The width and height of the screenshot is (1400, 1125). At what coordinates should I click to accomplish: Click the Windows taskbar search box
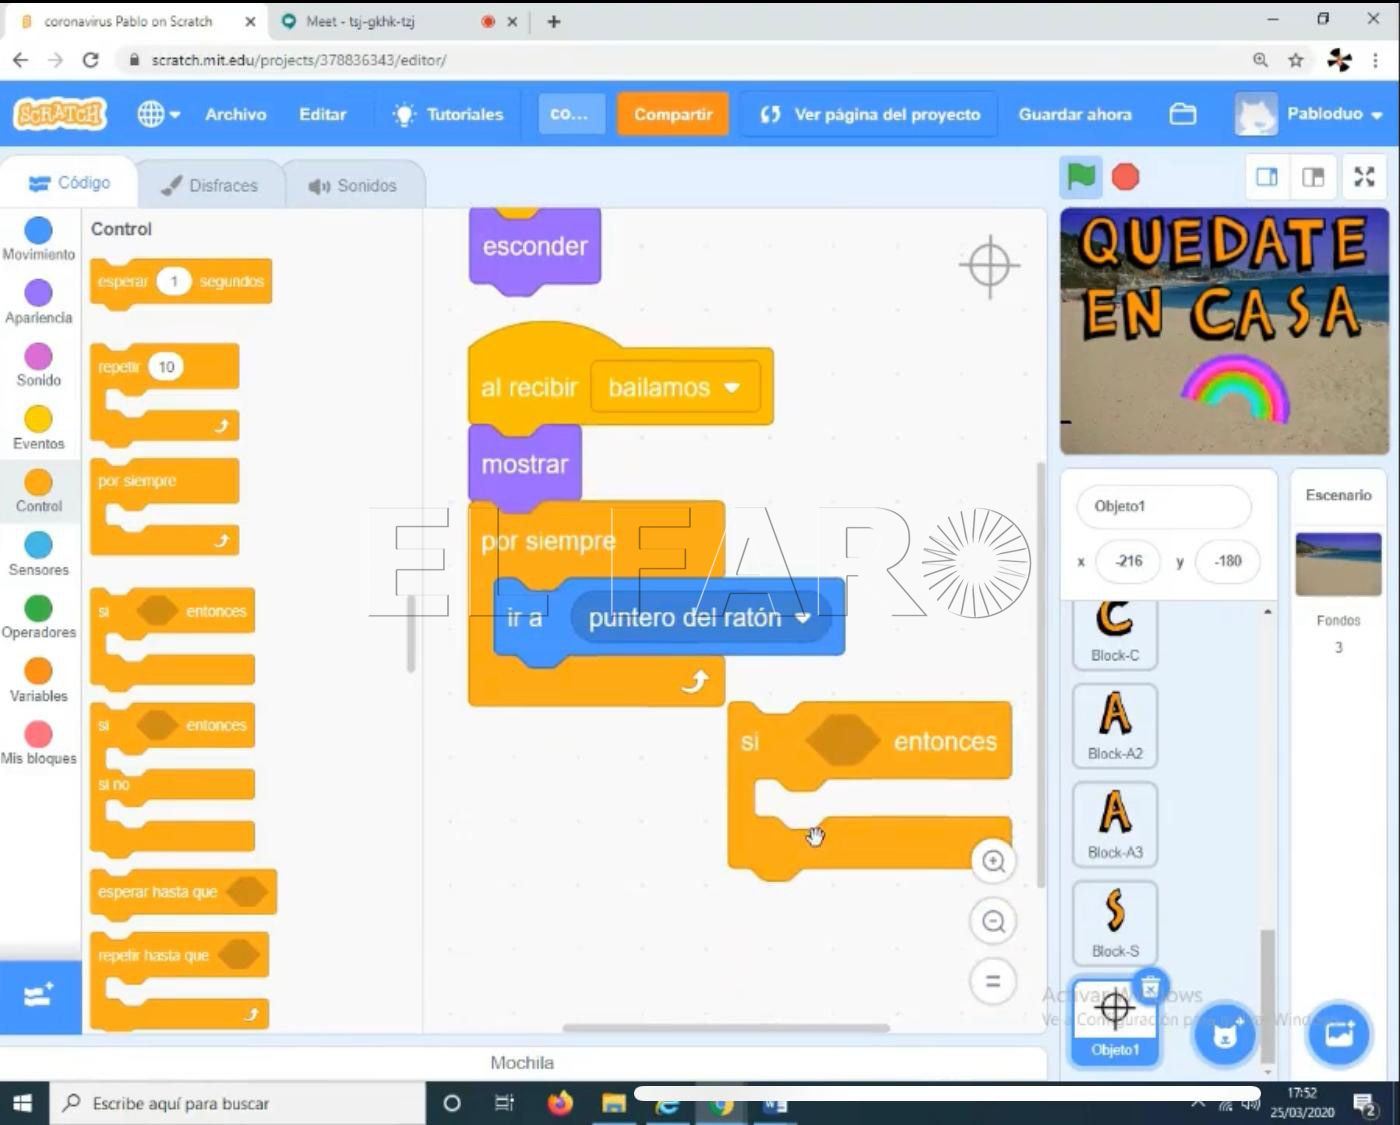click(237, 1103)
